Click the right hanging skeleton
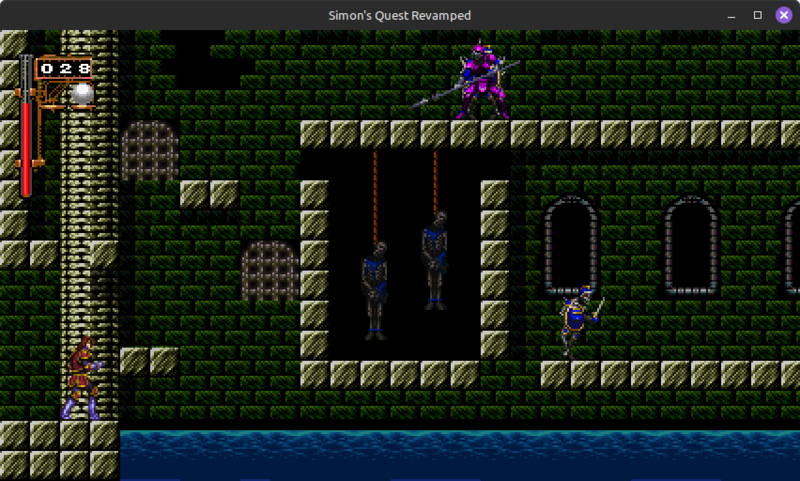 coord(434,258)
